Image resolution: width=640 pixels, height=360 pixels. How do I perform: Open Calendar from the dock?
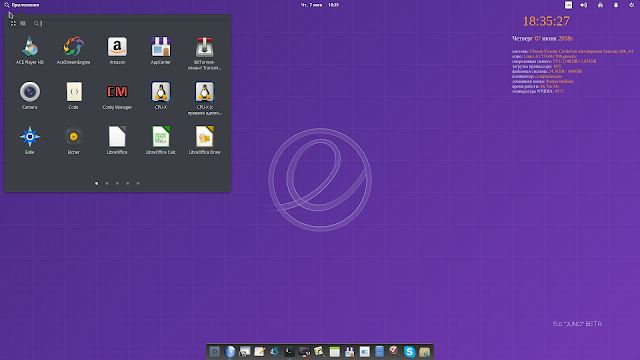pos(334,351)
